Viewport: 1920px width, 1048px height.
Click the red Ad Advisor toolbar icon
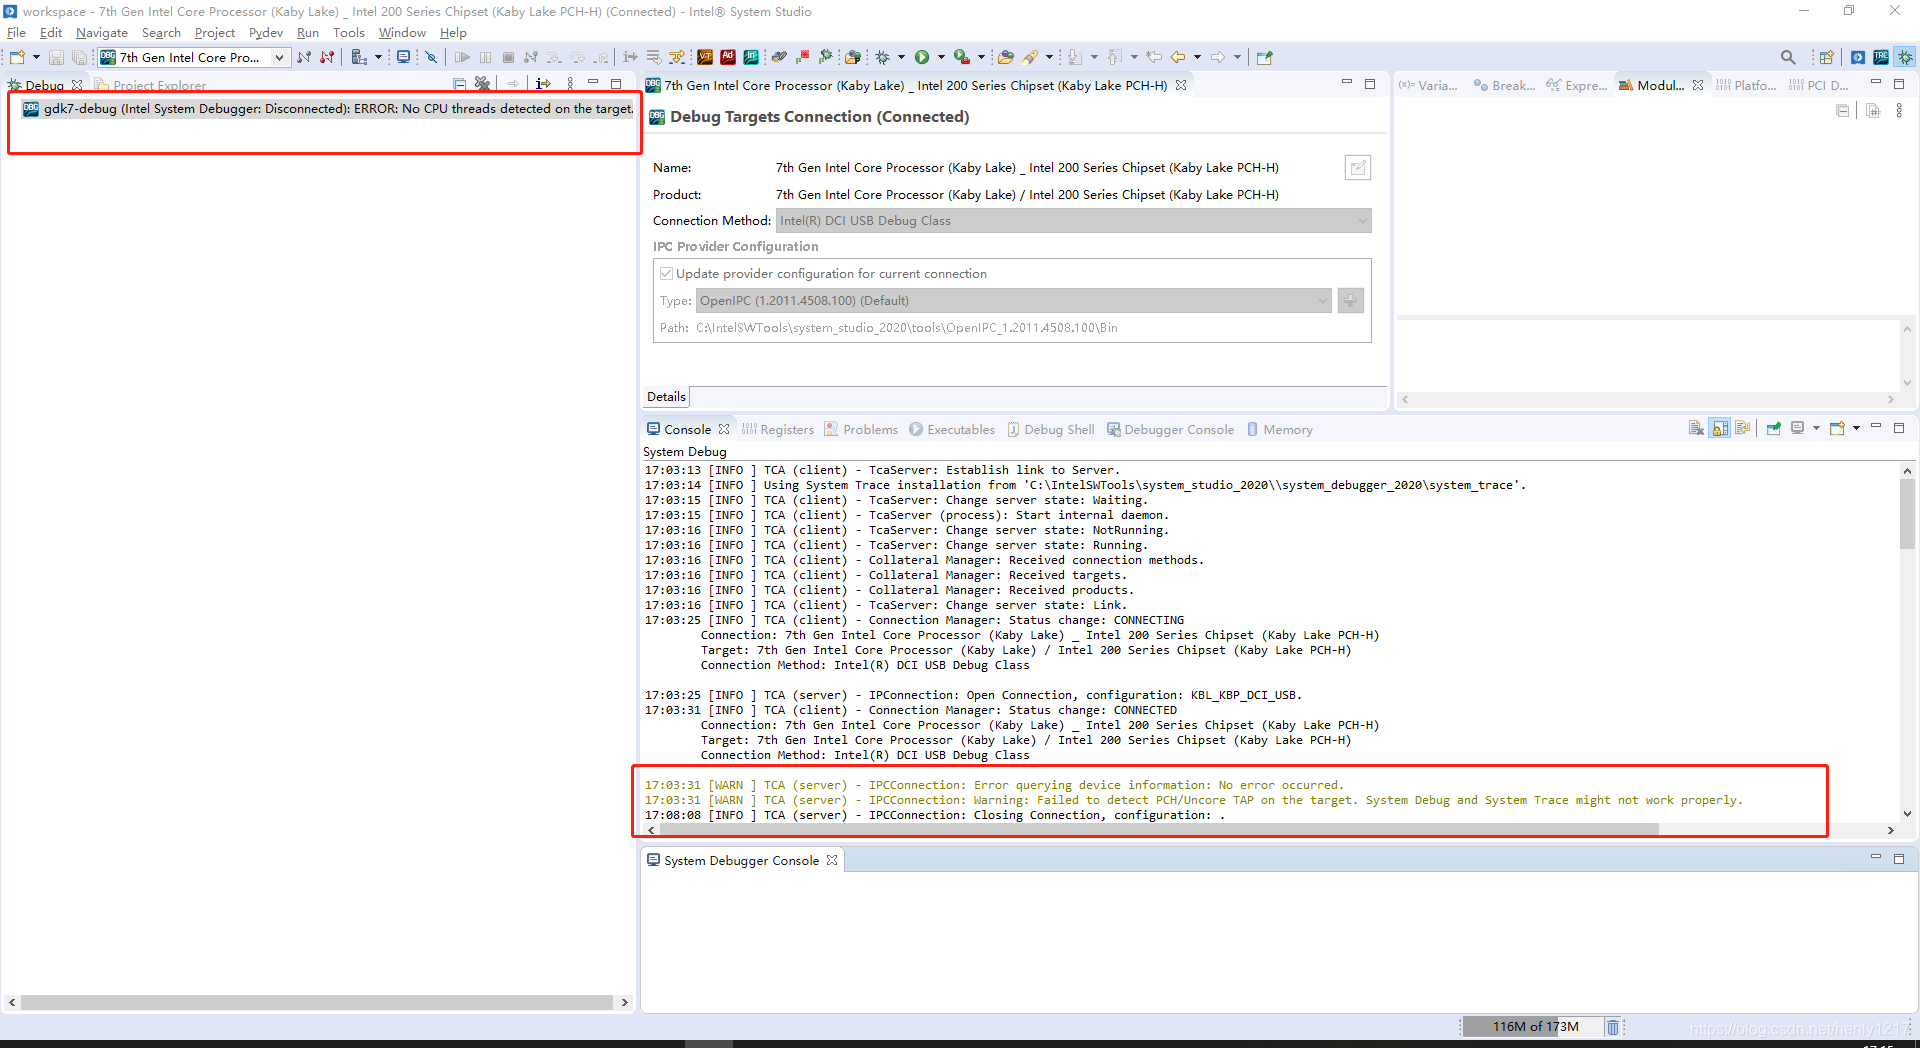(728, 57)
